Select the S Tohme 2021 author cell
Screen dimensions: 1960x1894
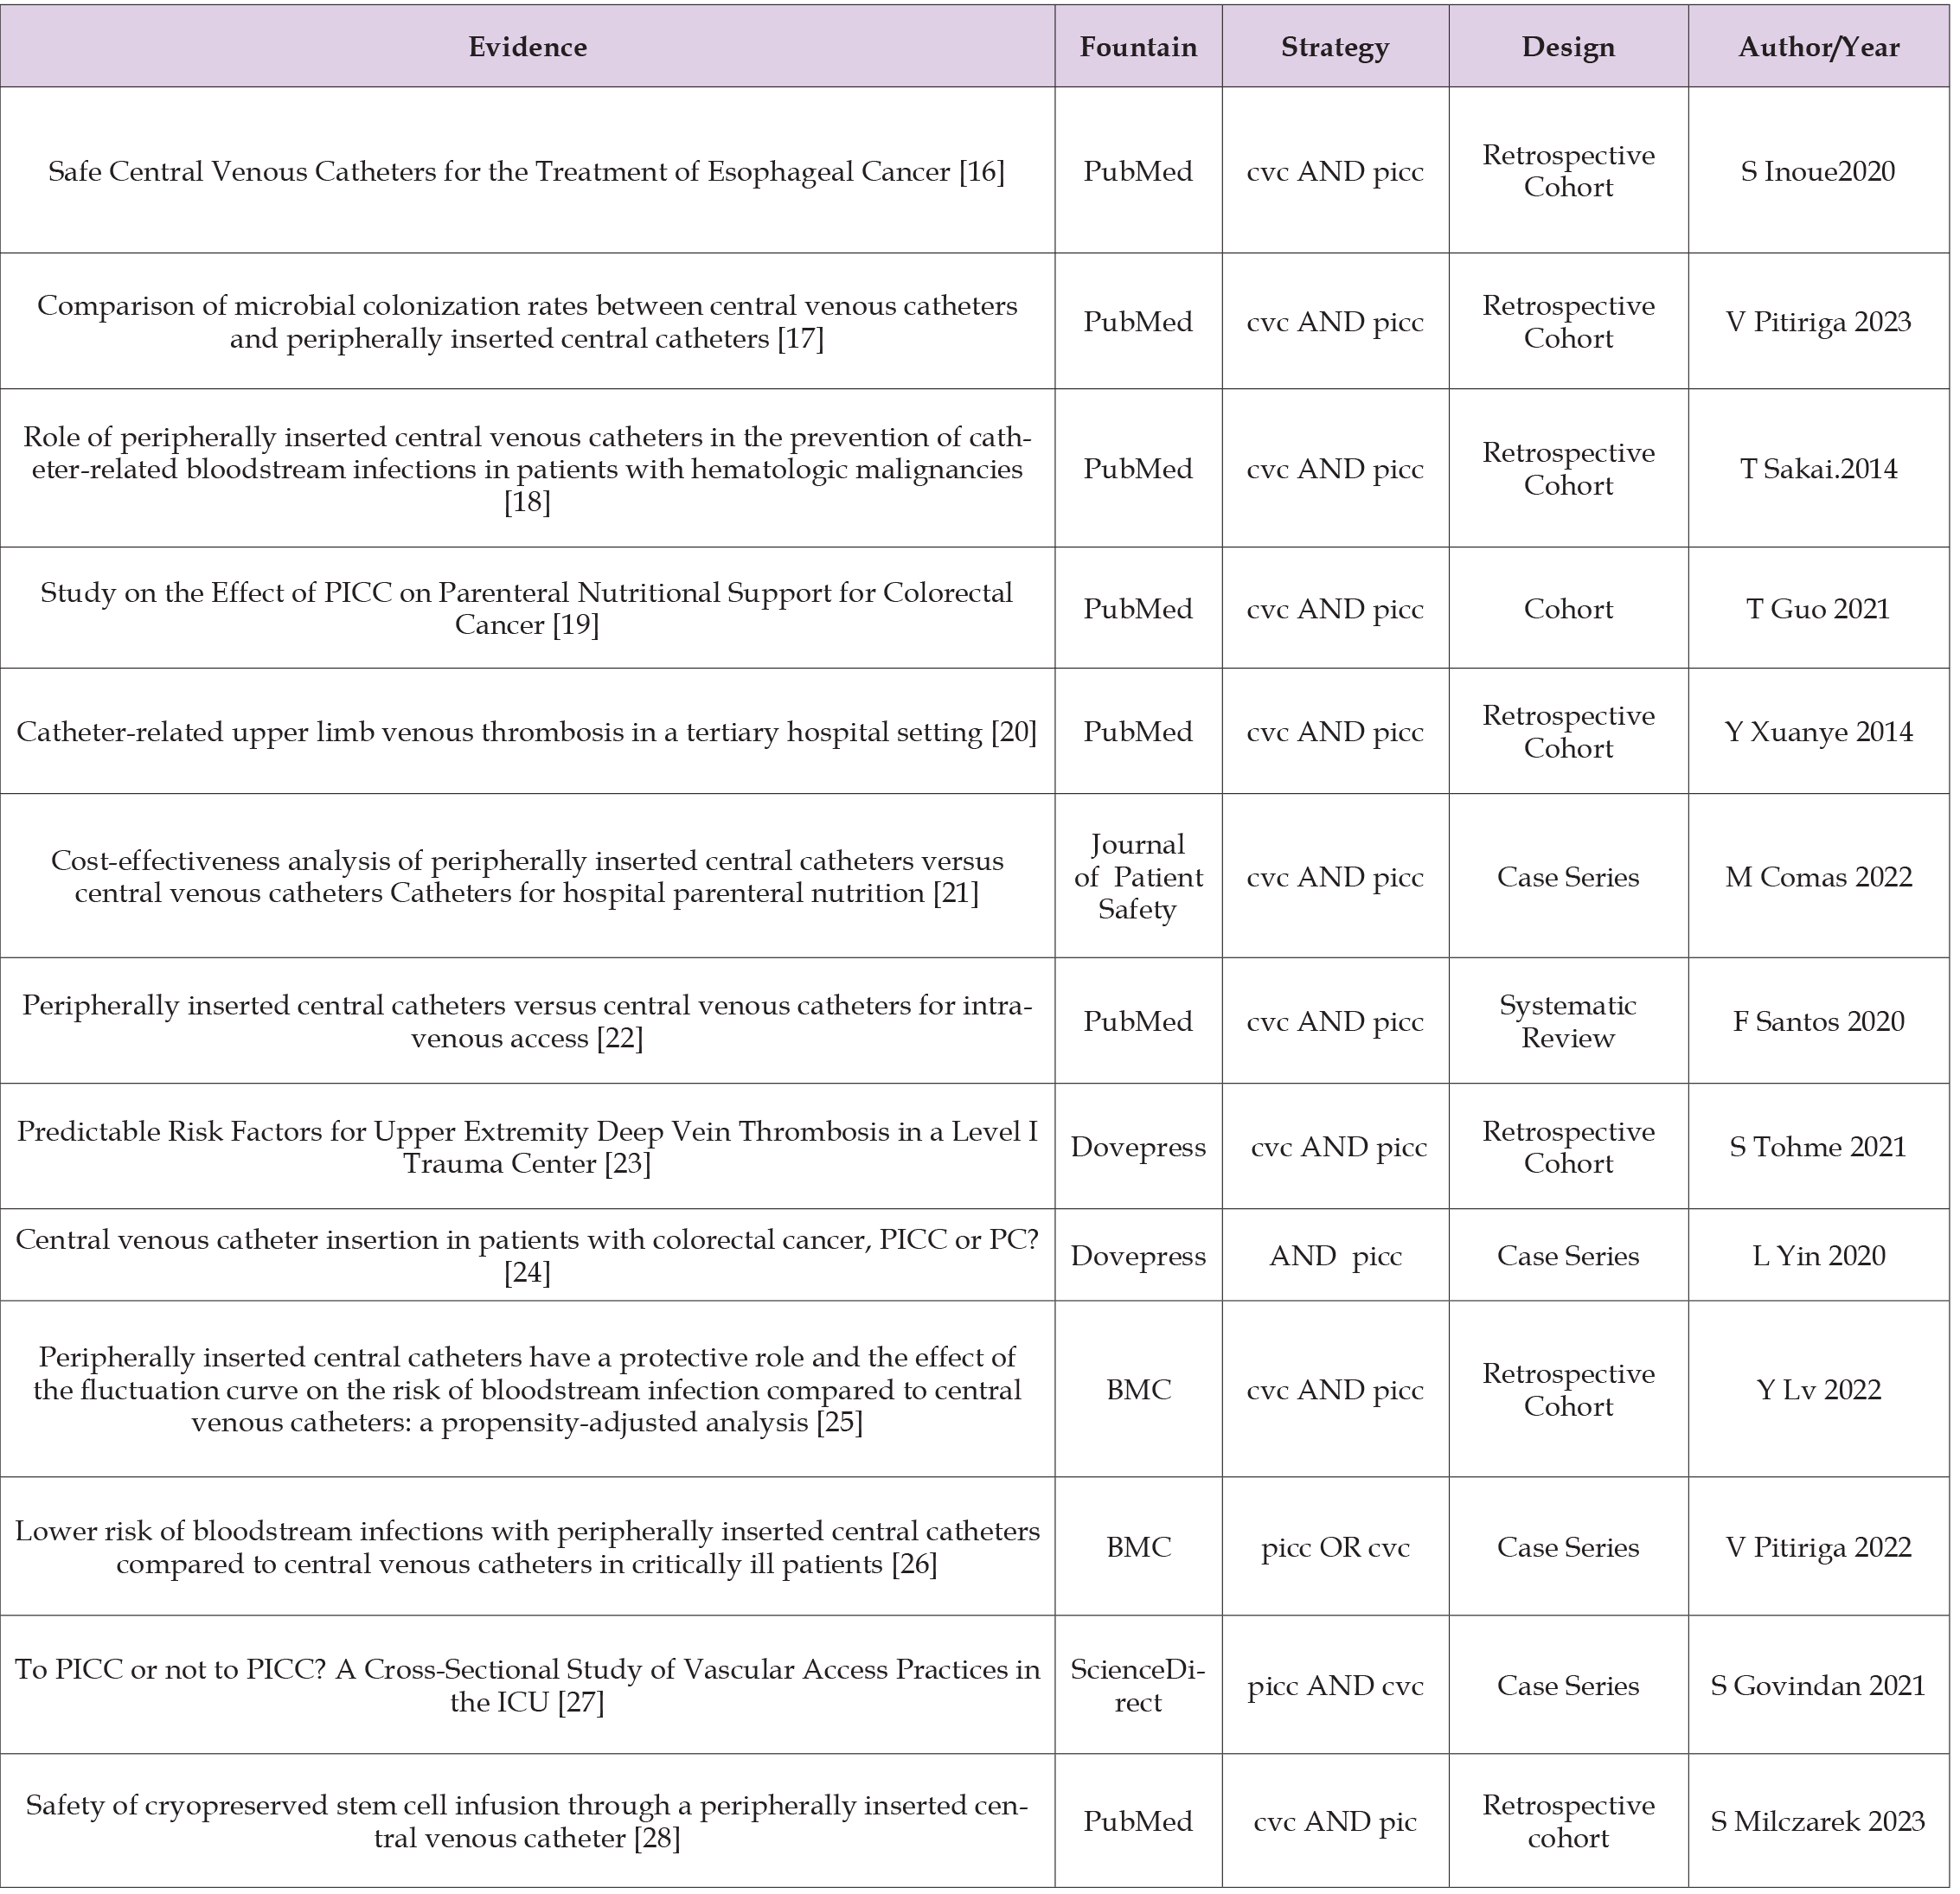click(x=1818, y=1147)
